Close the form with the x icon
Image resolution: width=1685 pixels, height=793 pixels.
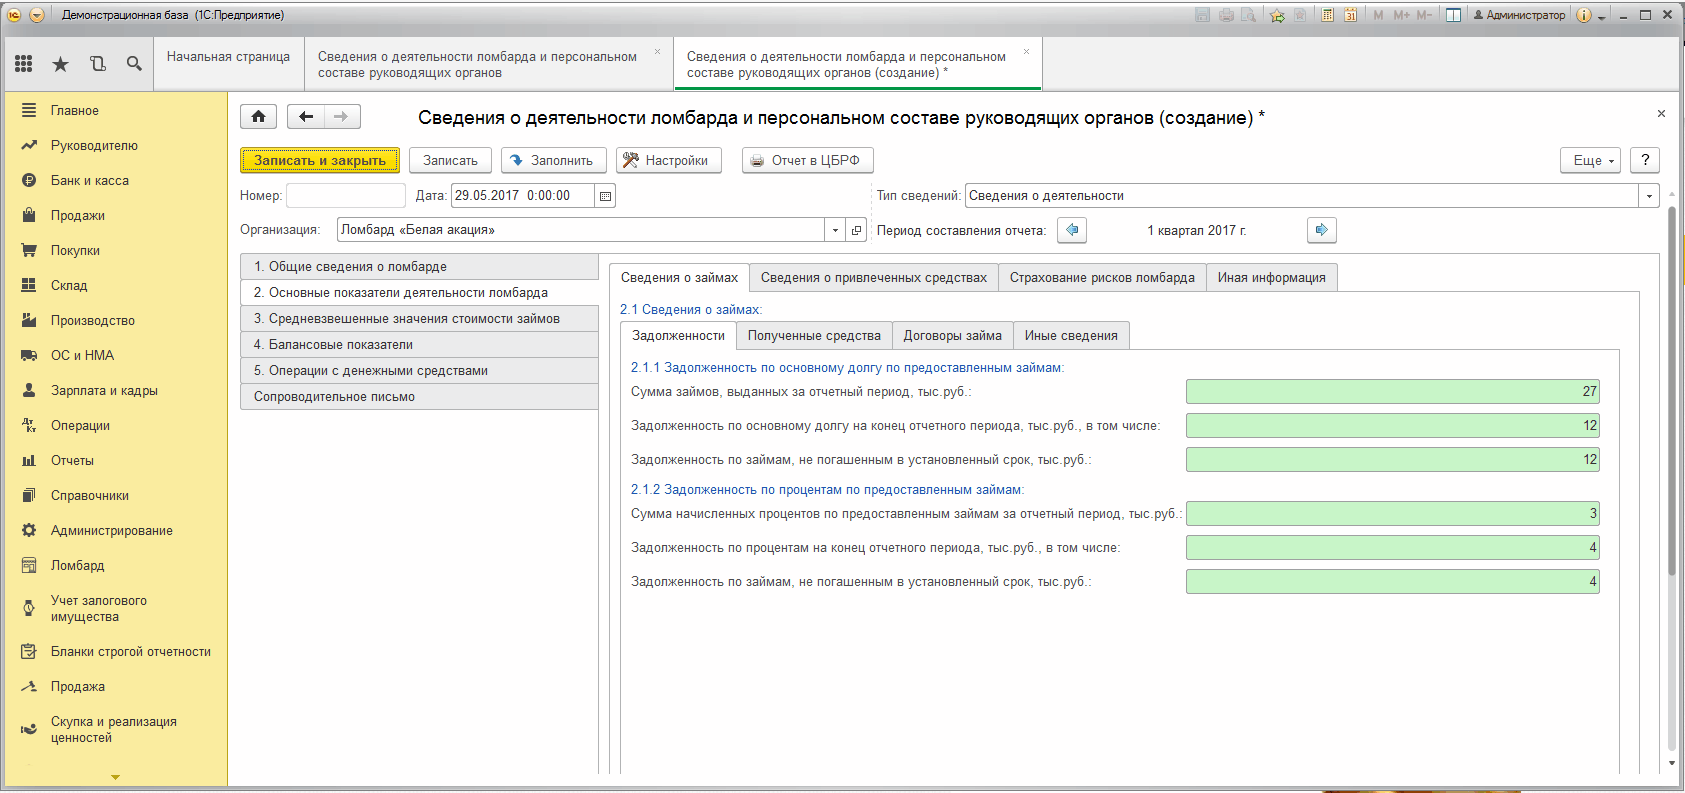(x=1661, y=114)
